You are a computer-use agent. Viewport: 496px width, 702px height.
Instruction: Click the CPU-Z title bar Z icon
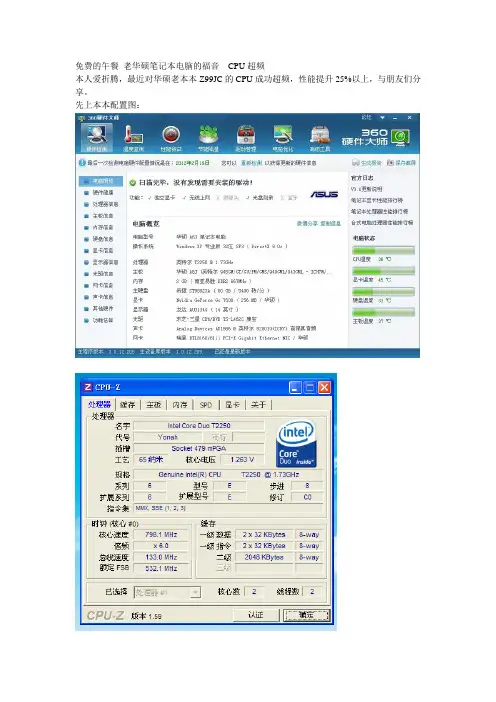tap(88, 387)
